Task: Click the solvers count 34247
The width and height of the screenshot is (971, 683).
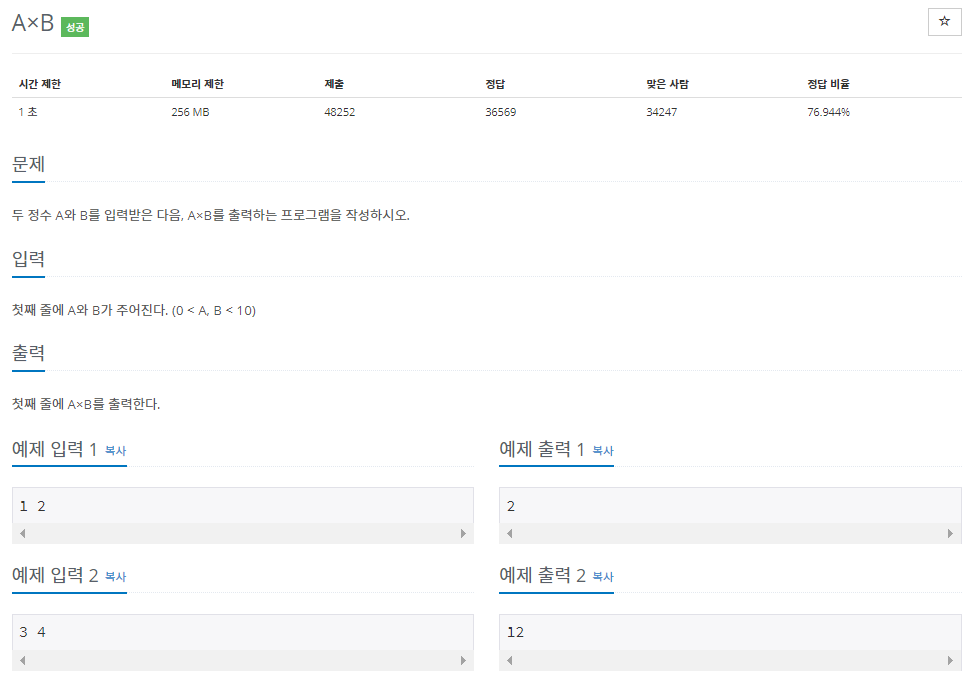Action: point(661,112)
